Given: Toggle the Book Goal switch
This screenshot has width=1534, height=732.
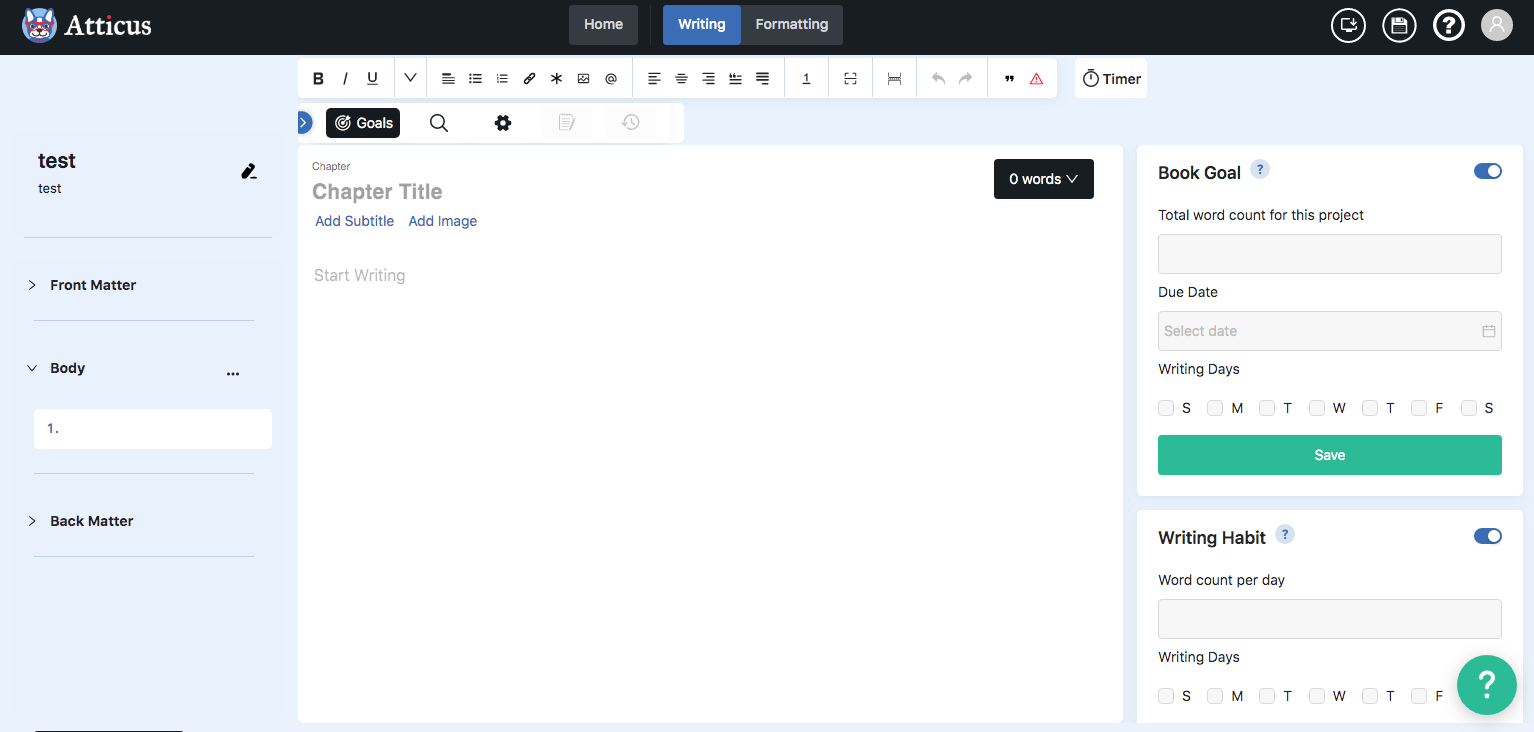Looking at the screenshot, I should (1487, 171).
